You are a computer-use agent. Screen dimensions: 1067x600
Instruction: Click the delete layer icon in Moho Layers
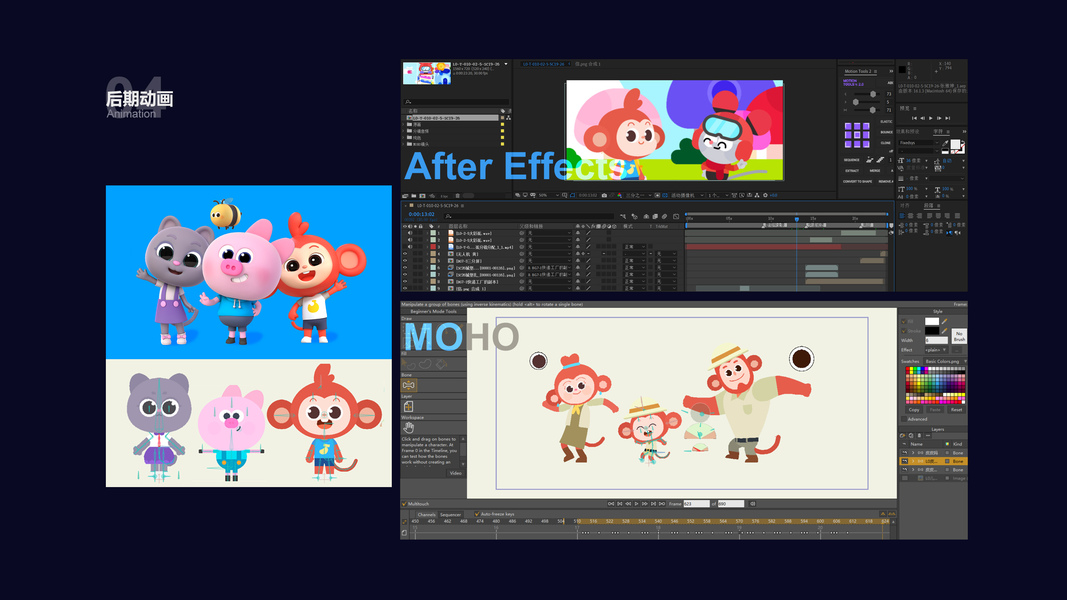coord(919,435)
